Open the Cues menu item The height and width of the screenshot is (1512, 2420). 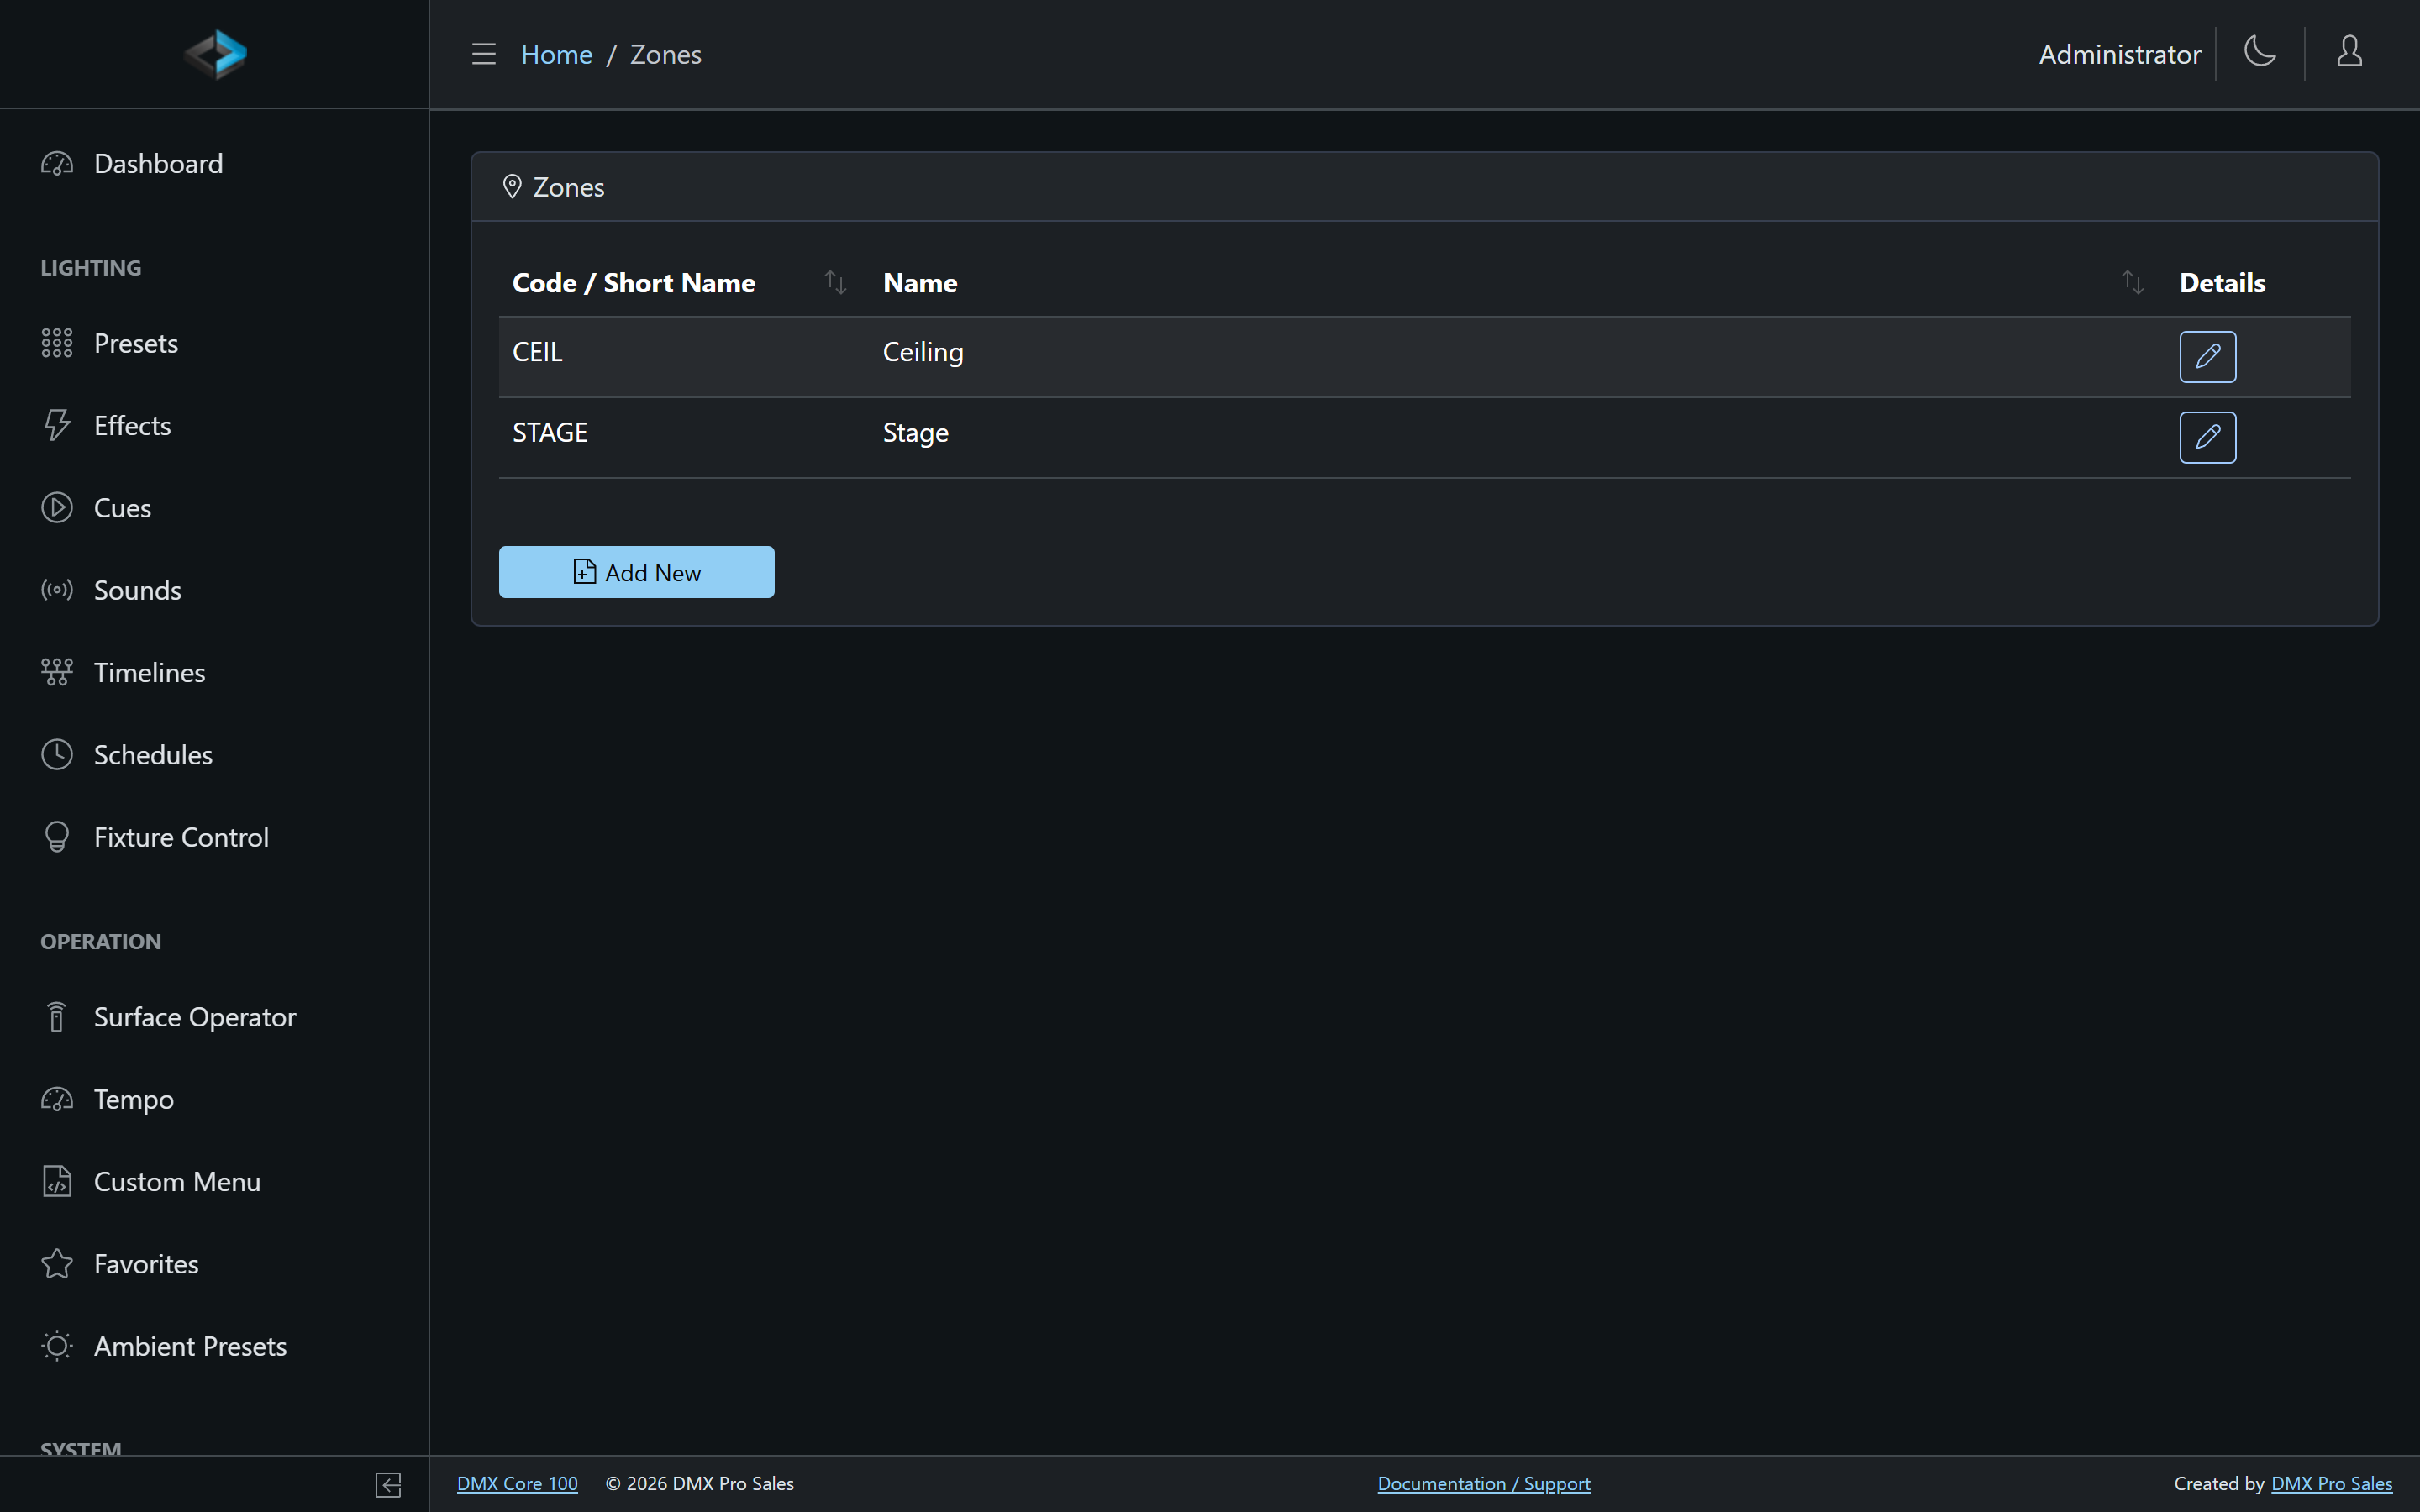pyautogui.click(x=214, y=507)
